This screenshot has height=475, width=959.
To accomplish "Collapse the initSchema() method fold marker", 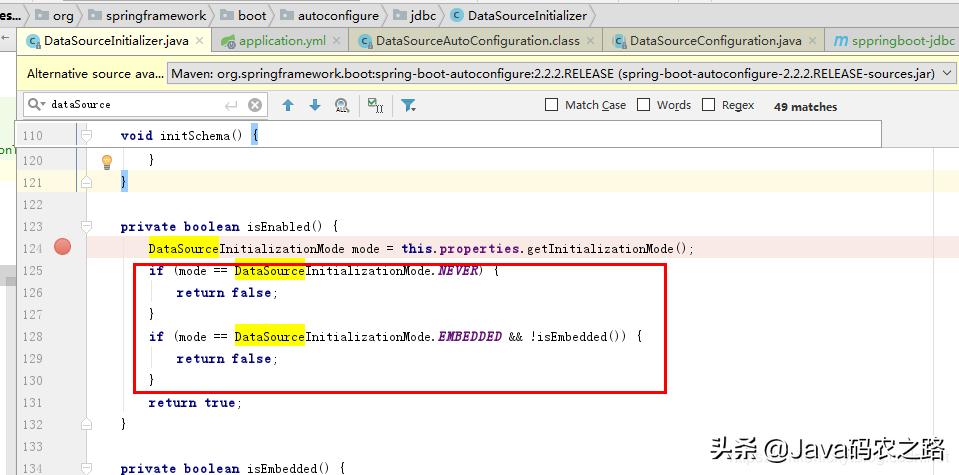I will pyautogui.click(x=86, y=135).
